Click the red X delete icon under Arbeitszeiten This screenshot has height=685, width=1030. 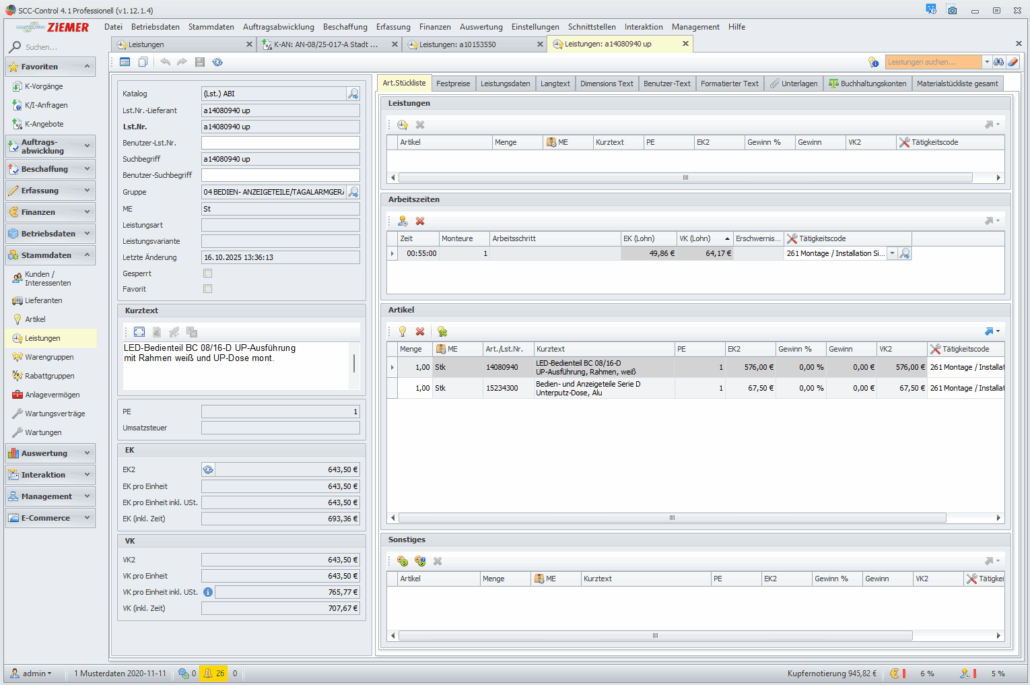tap(420, 220)
